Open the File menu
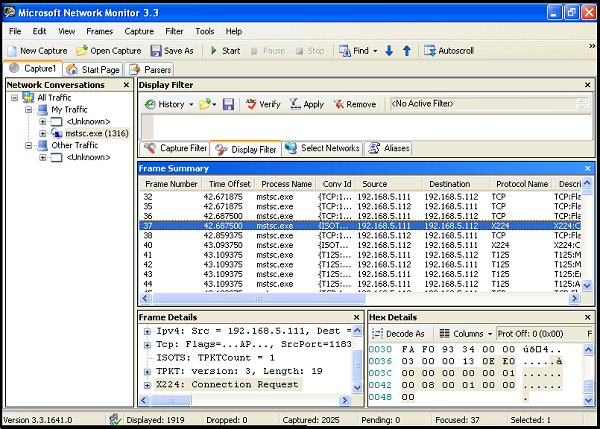600x429 pixels. point(15,31)
